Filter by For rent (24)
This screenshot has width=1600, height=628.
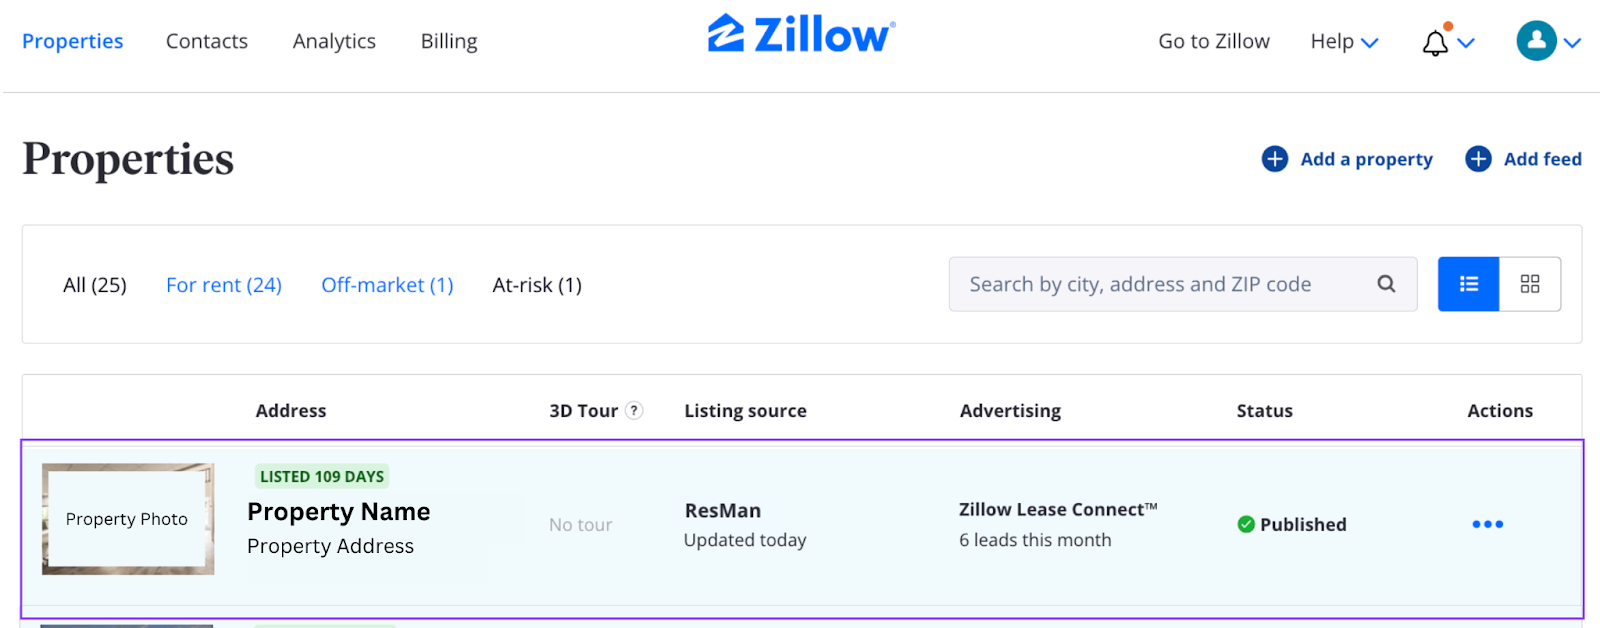click(x=224, y=285)
